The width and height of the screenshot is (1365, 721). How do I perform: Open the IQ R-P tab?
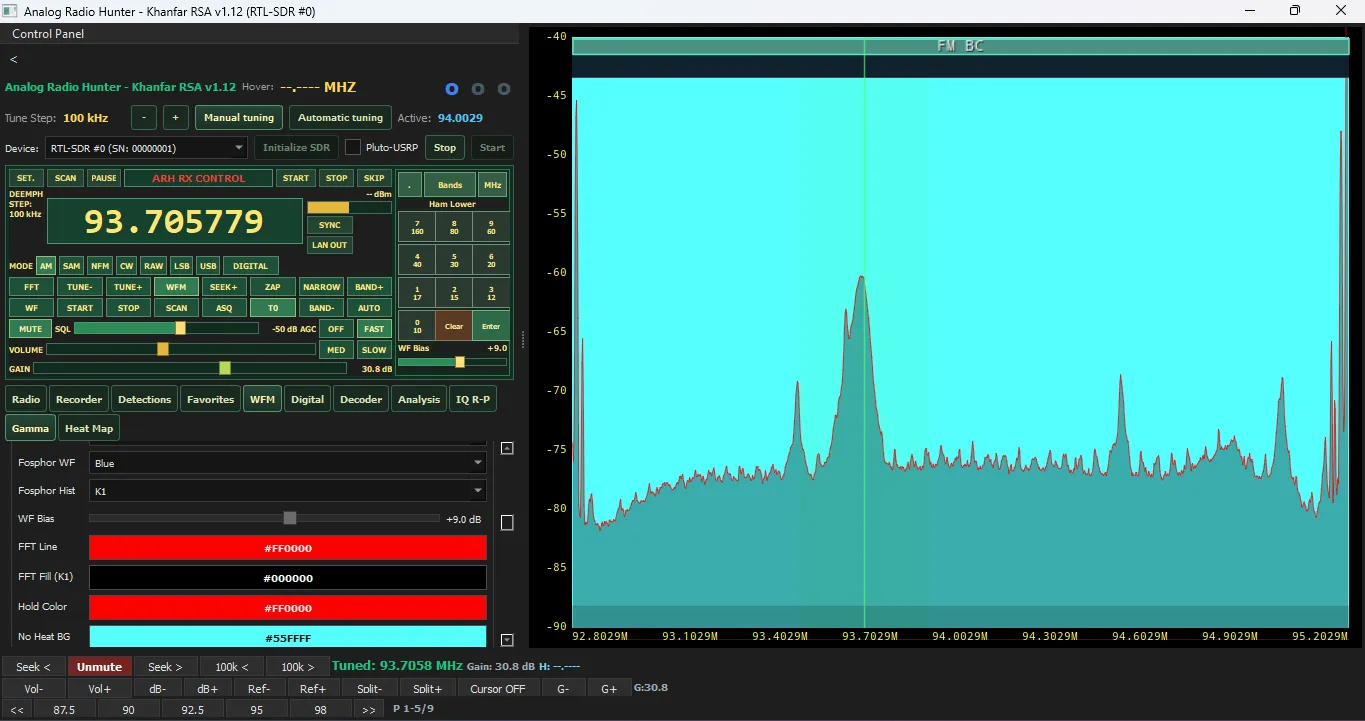[473, 399]
